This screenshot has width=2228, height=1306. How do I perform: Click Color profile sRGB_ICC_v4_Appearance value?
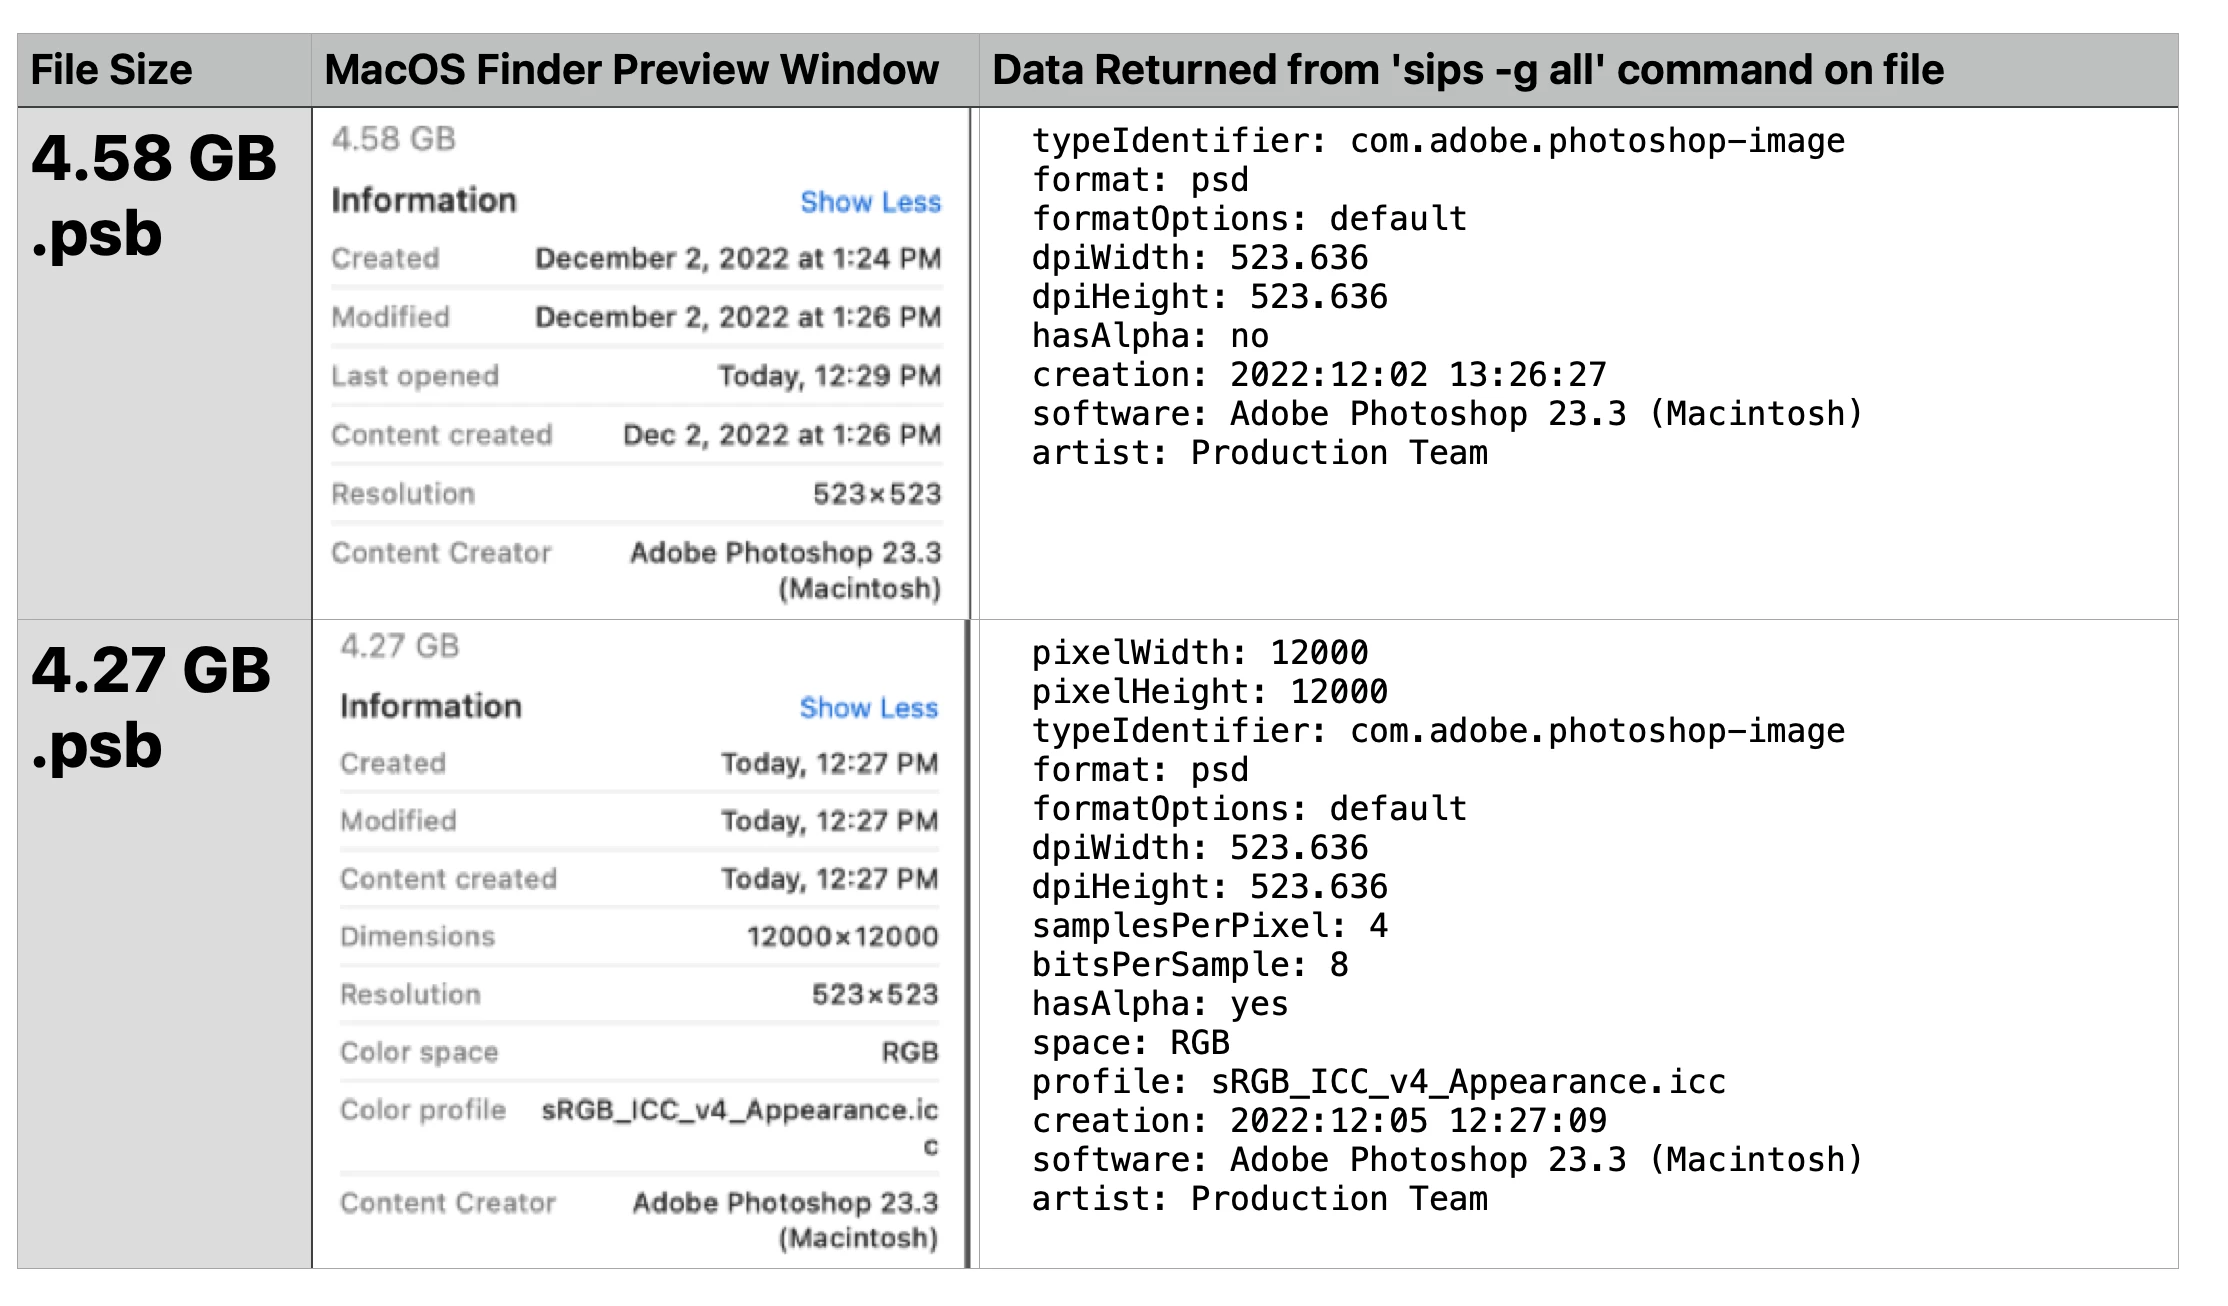[739, 1111]
